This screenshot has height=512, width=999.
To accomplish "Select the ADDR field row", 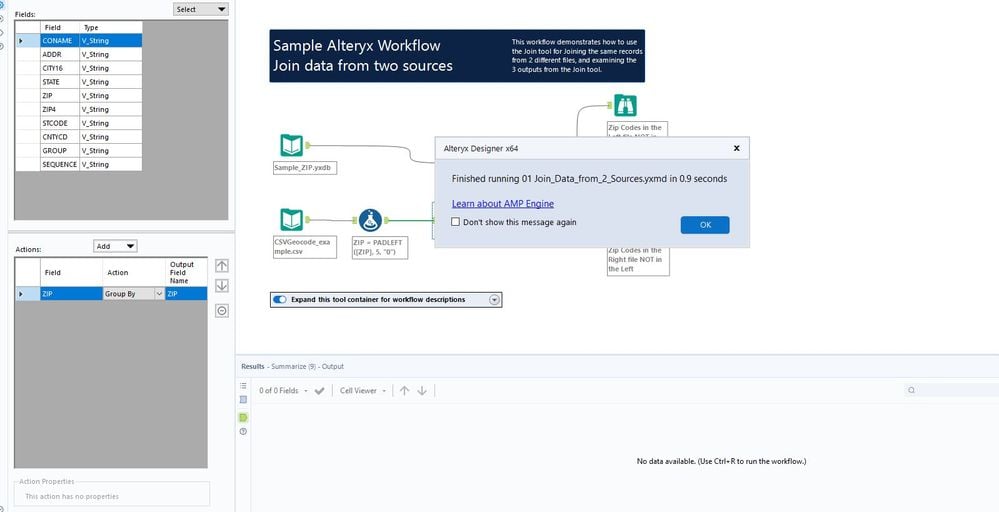I will pos(78,55).
